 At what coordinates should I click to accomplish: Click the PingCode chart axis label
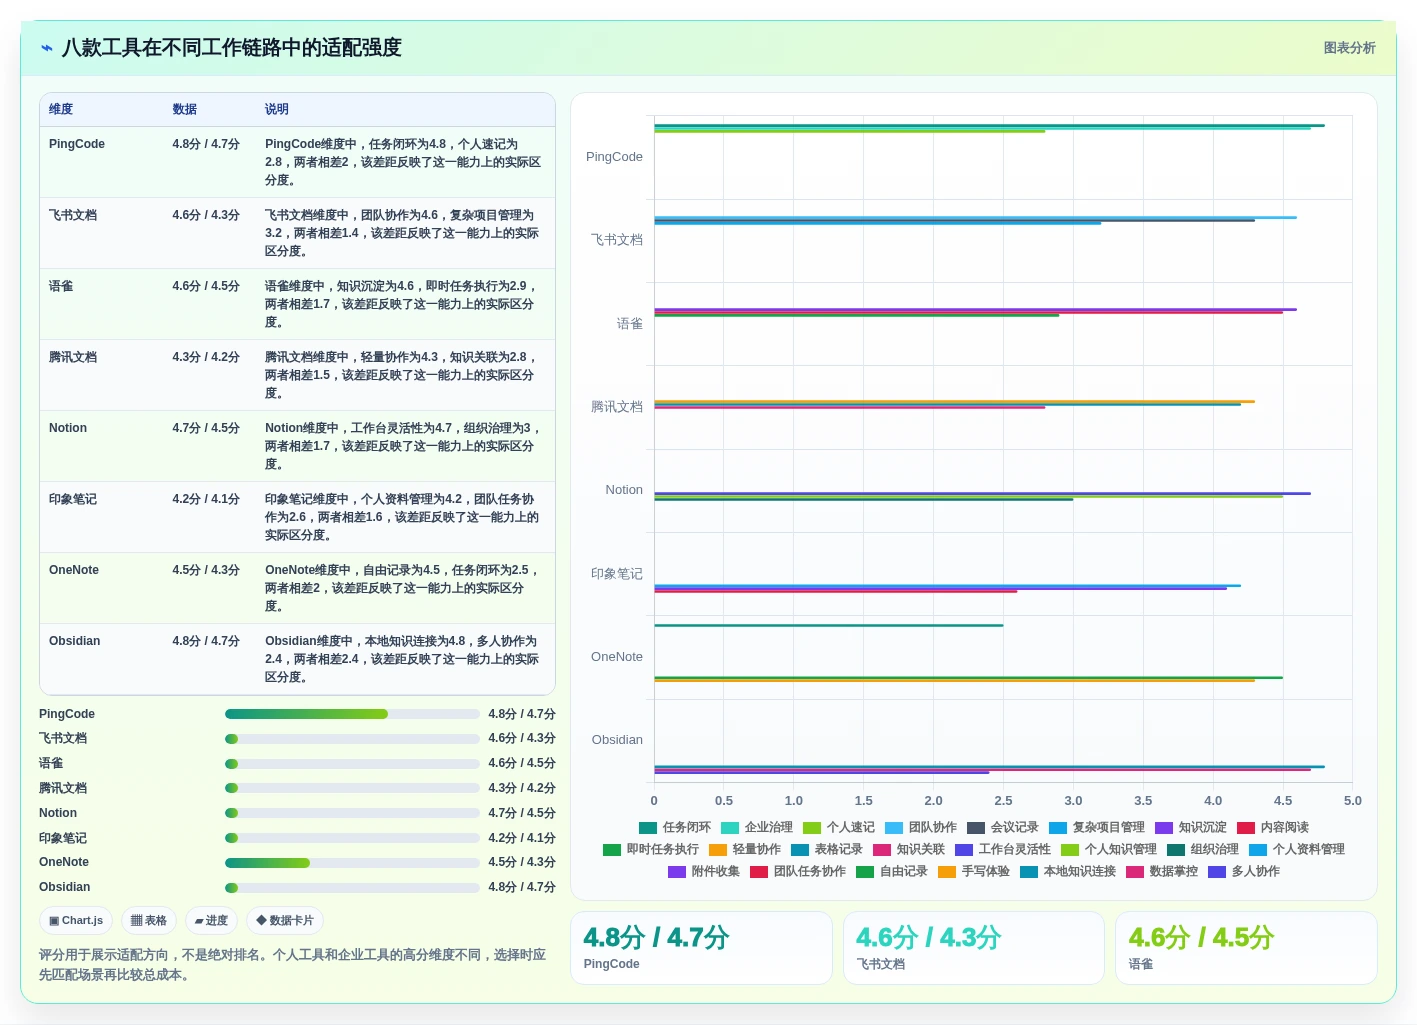coord(614,157)
